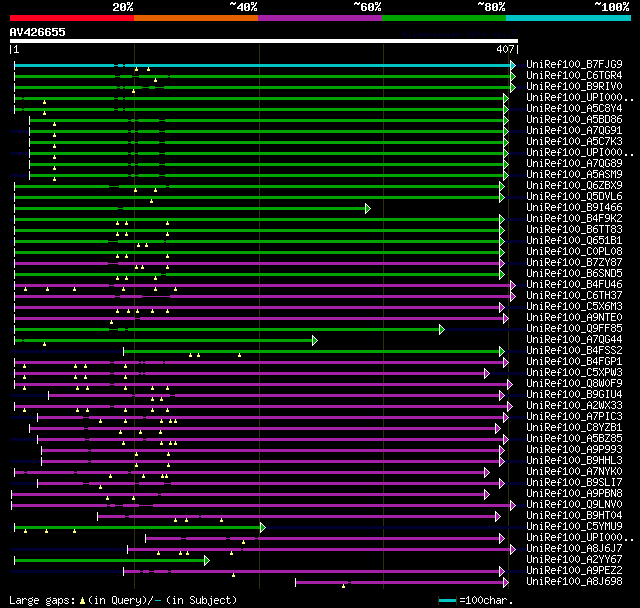Open the UniRef100_A5BD86 hit label

pyautogui.click(x=574, y=120)
